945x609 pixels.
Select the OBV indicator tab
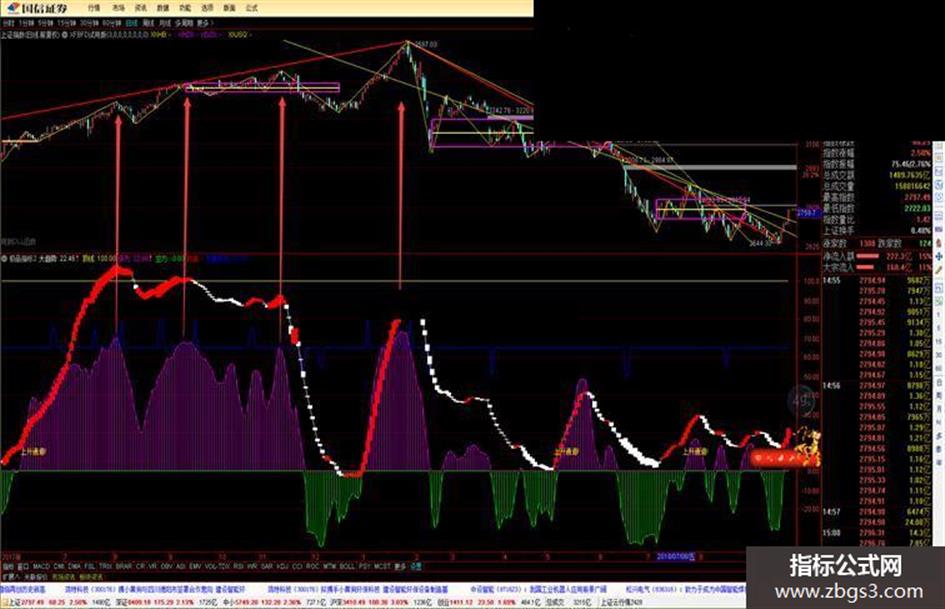coord(166,567)
